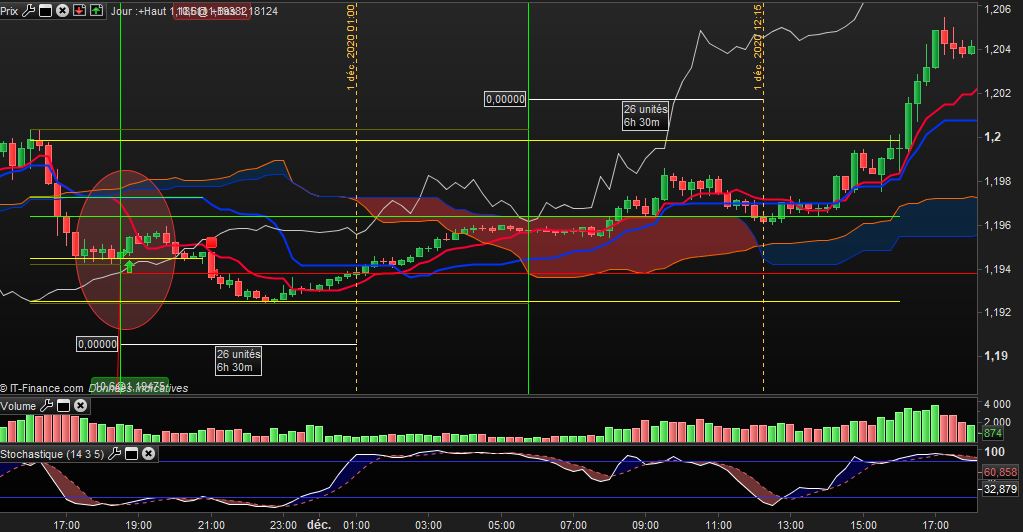The height and width of the screenshot is (532, 1023).
Task: Click the red down-arrow icon in Prix header
Action: click(78, 11)
